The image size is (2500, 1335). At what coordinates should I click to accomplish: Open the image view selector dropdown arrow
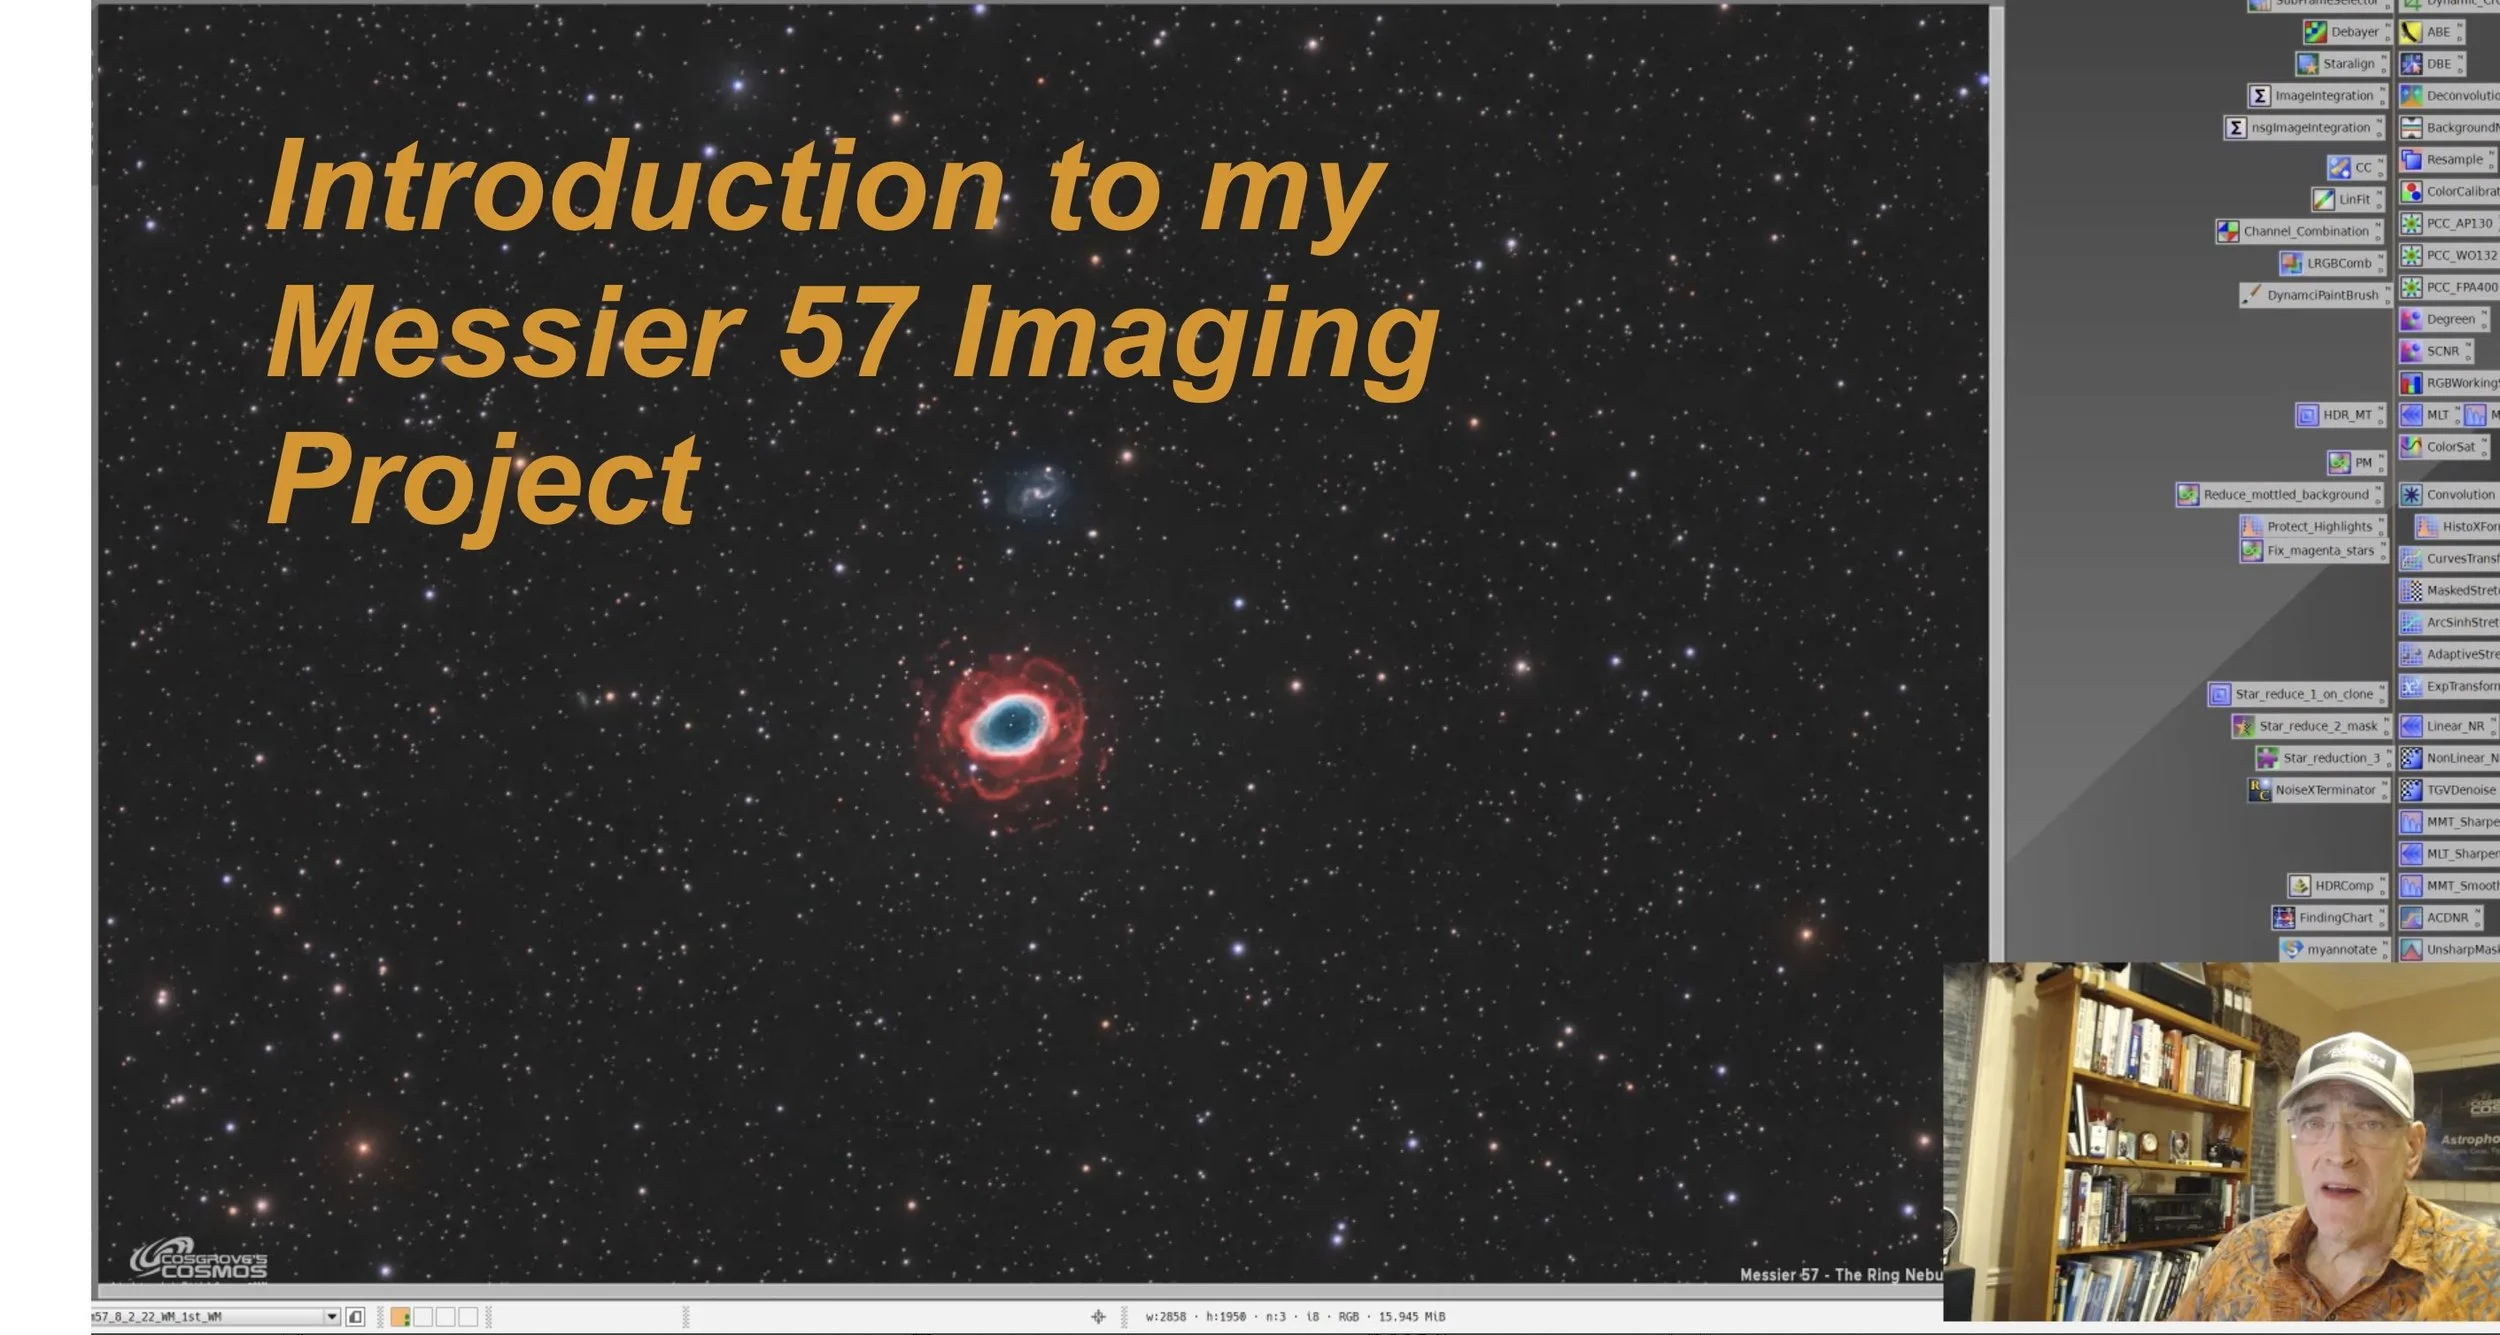(x=332, y=1317)
